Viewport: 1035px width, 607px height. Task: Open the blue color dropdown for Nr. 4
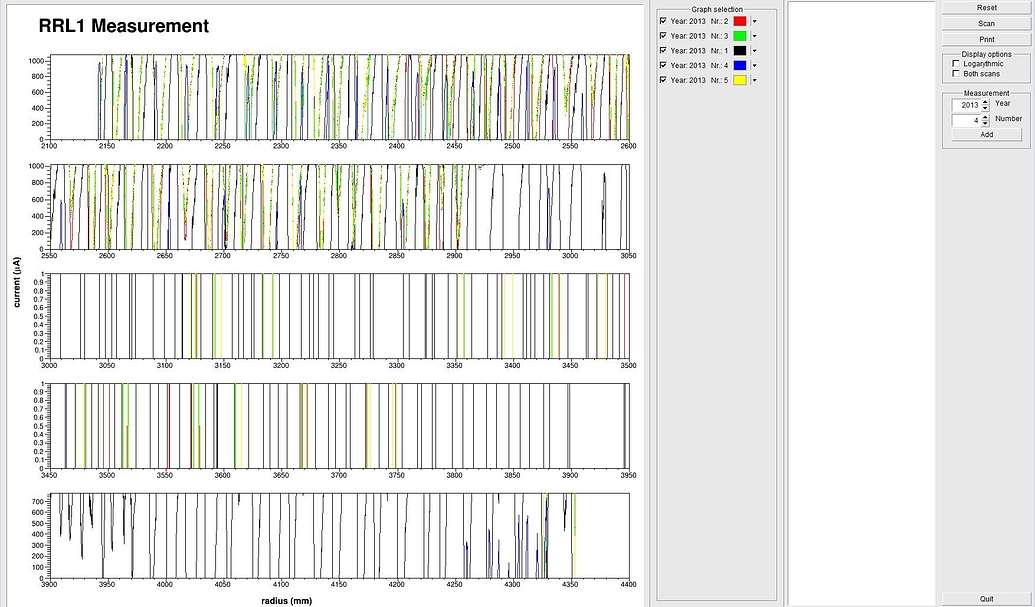click(754, 65)
